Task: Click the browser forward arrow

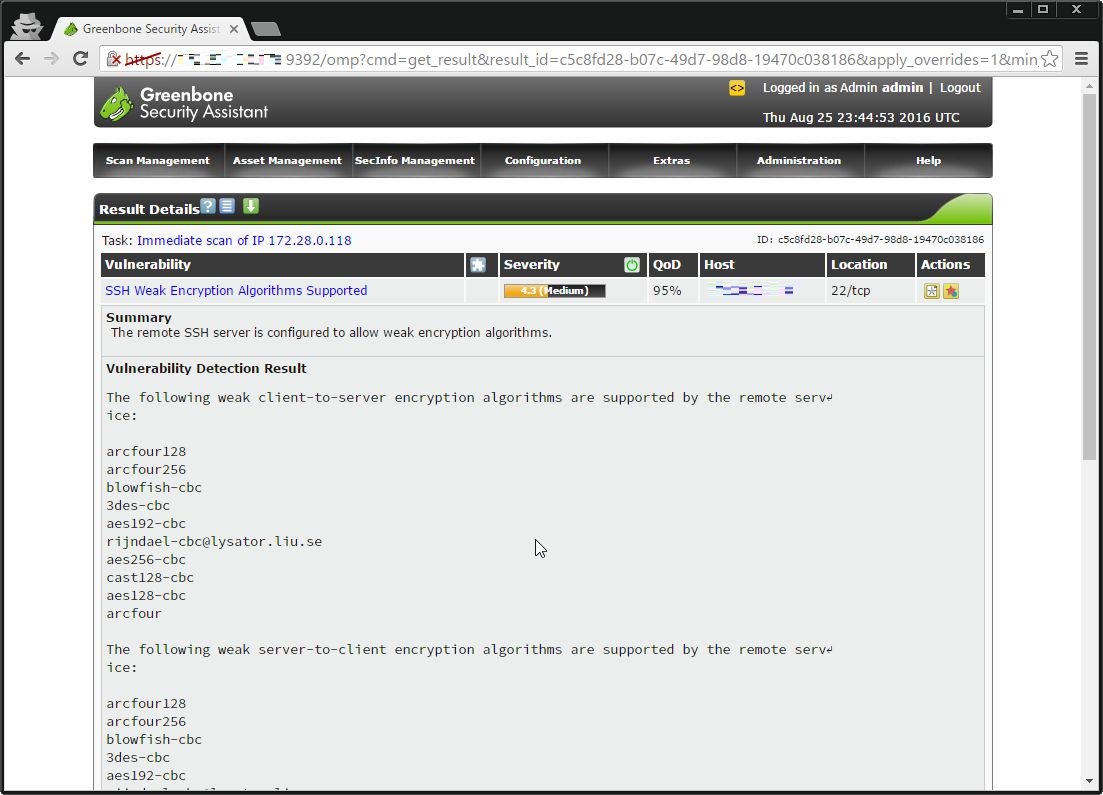Action: click(x=51, y=58)
